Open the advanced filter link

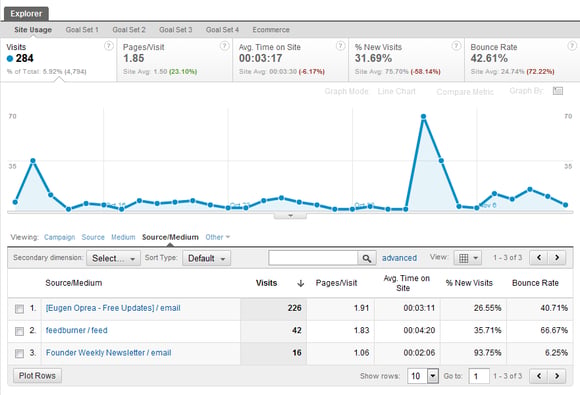(399, 258)
